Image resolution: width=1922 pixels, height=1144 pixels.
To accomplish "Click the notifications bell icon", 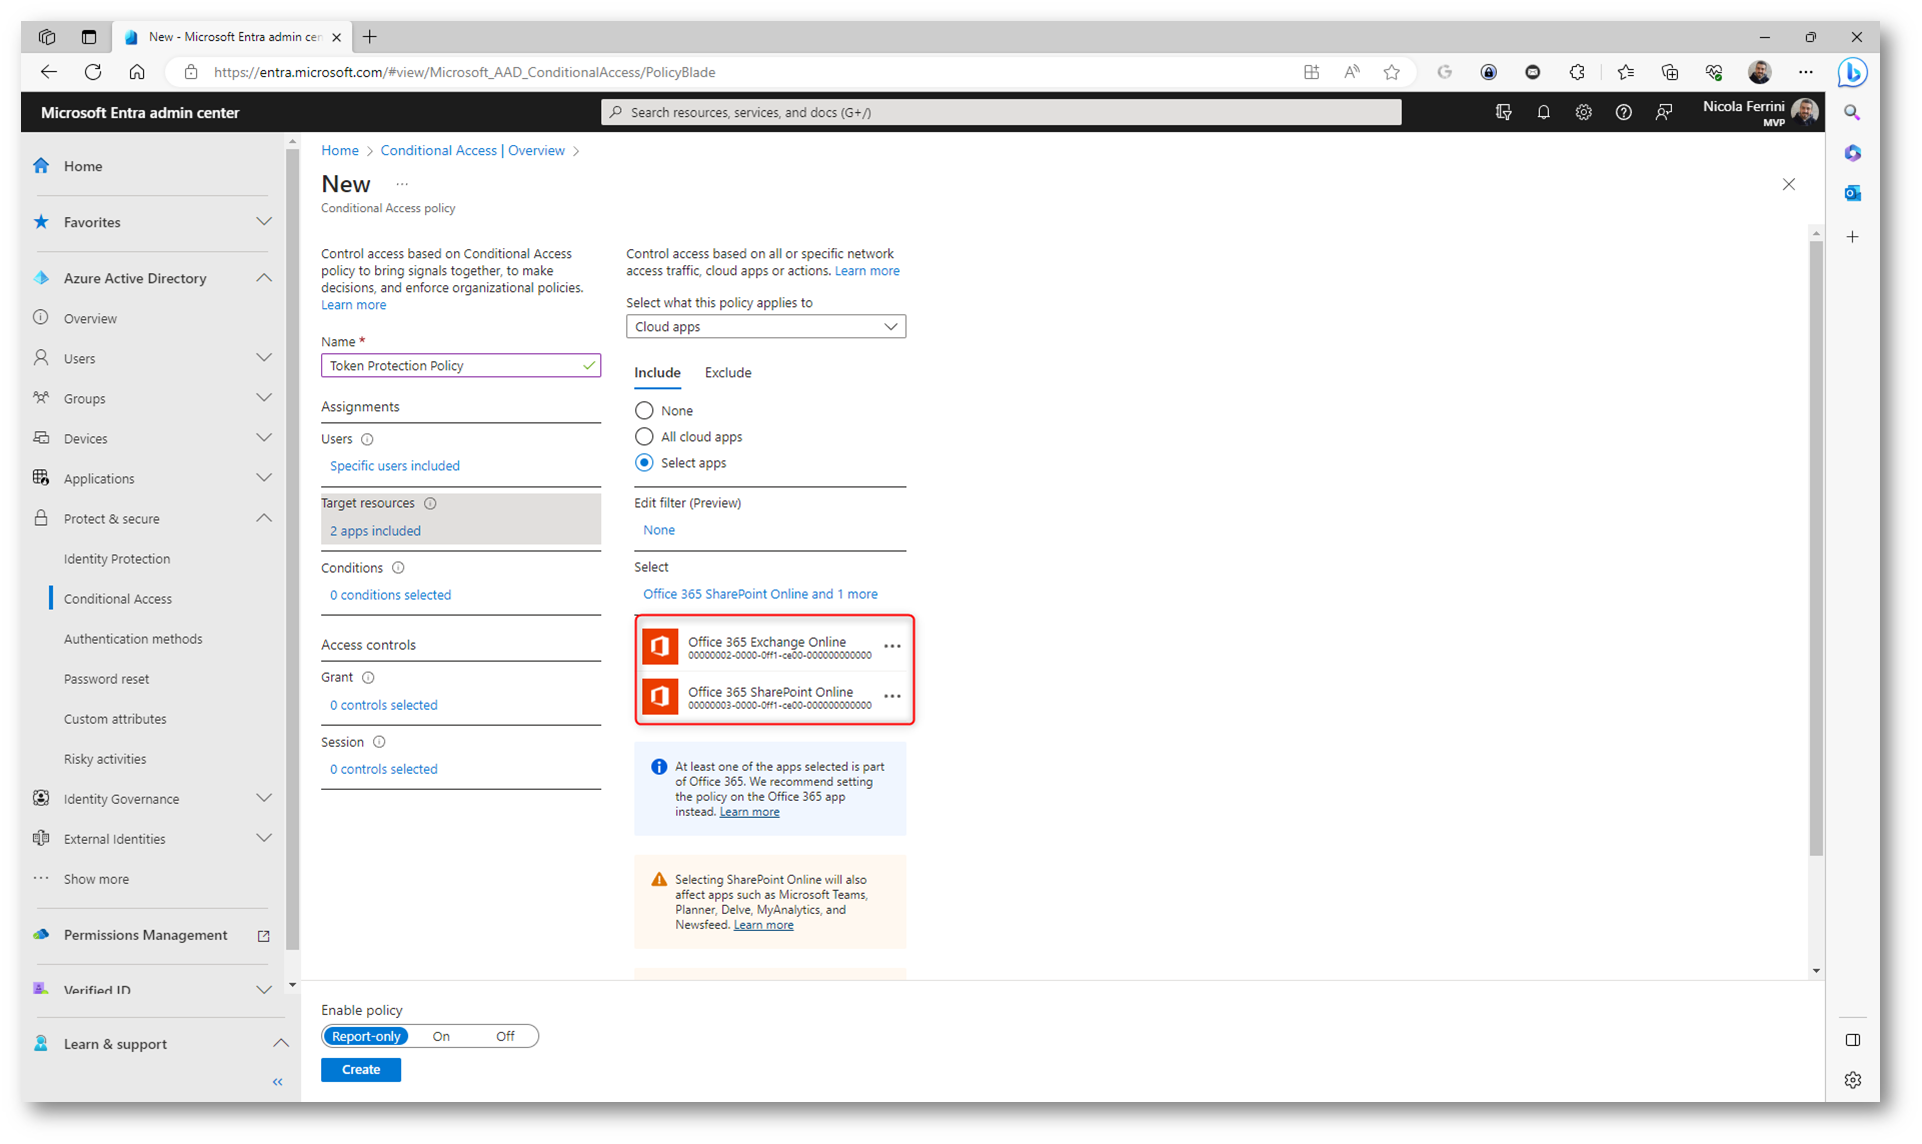I will 1543,112.
